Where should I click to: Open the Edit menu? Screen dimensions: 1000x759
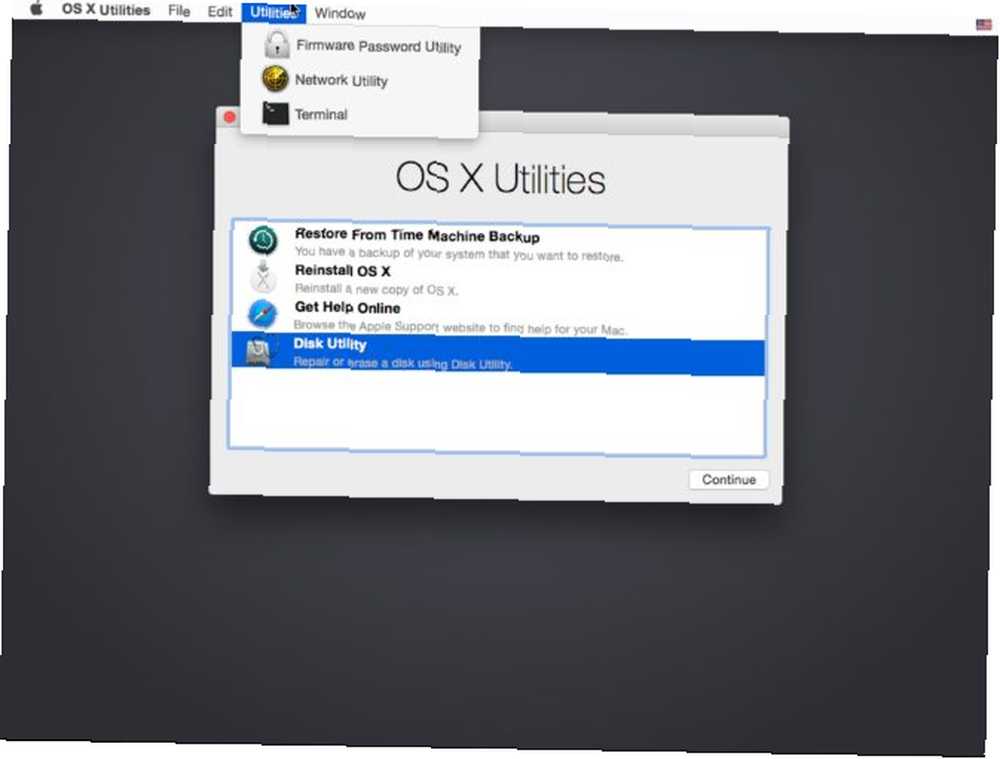pyautogui.click(x=219, y=11)
